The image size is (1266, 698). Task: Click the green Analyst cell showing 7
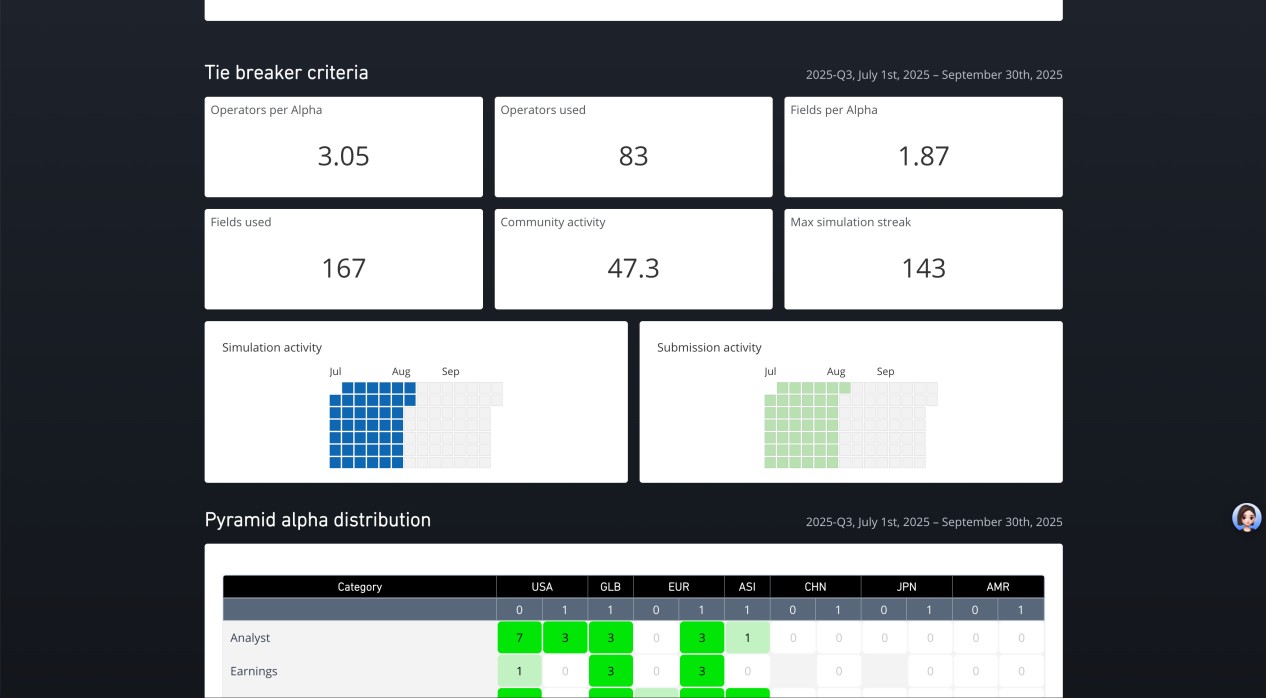coord(519,638)
